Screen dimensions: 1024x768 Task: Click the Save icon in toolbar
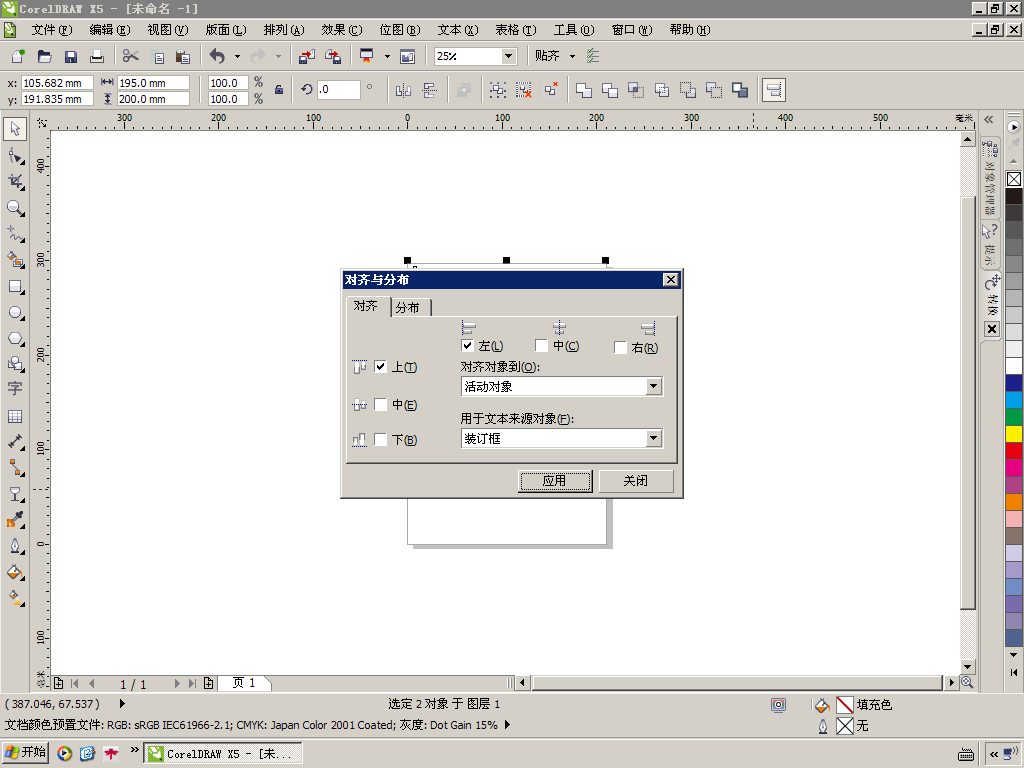click(71, 56)
